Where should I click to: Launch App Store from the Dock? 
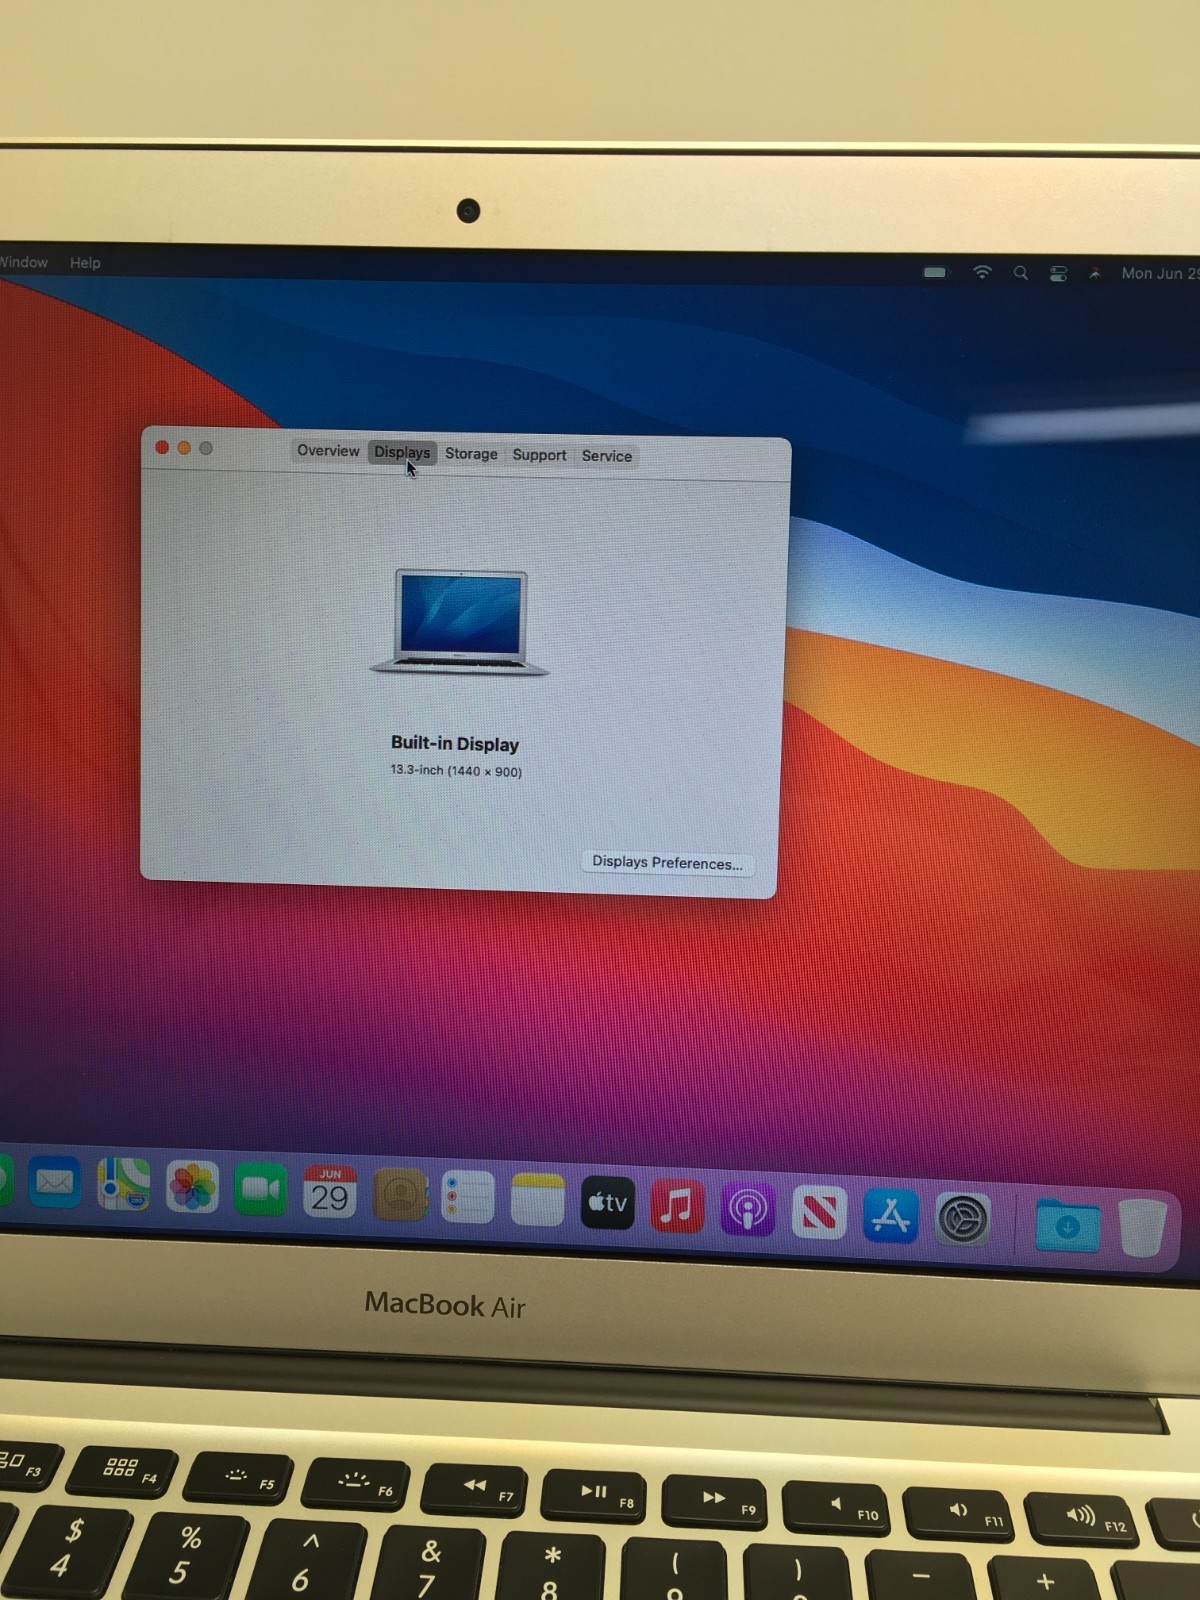point(890,1215)
